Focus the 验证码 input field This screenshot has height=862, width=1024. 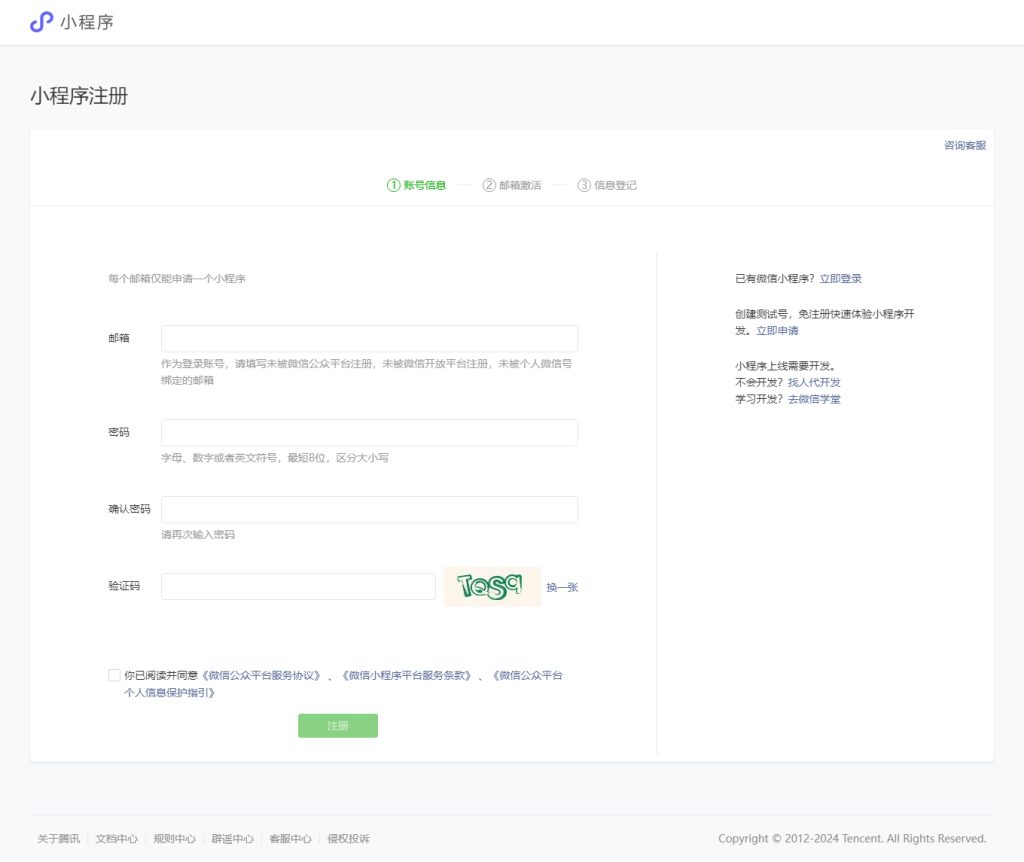298,586
